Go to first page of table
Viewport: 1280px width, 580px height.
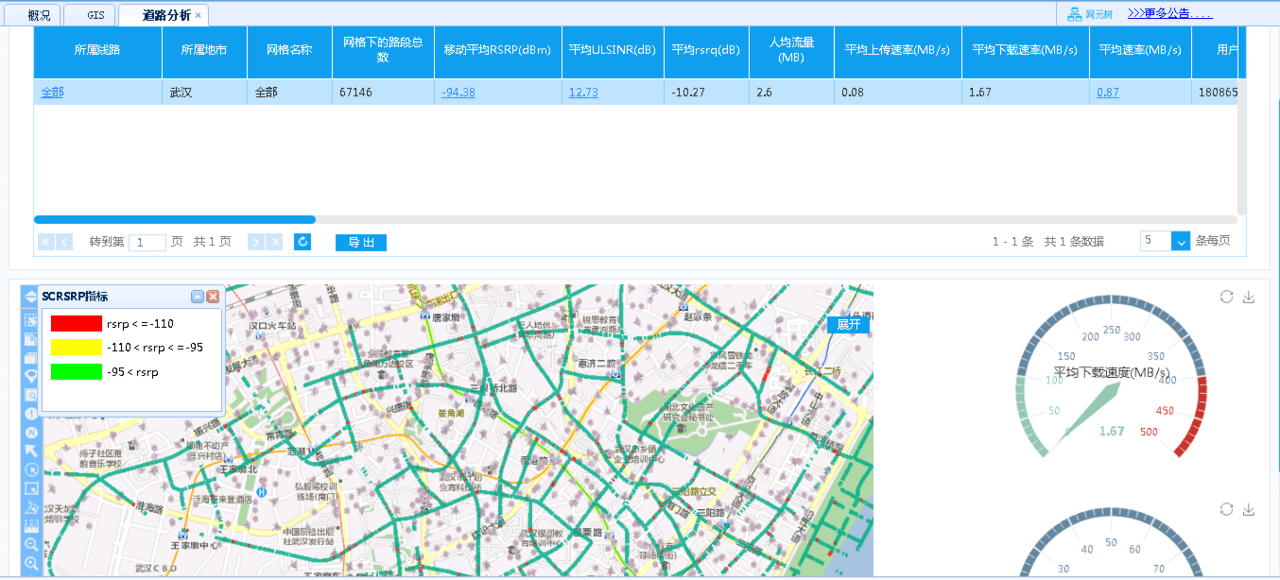click(x=46, y=242)
